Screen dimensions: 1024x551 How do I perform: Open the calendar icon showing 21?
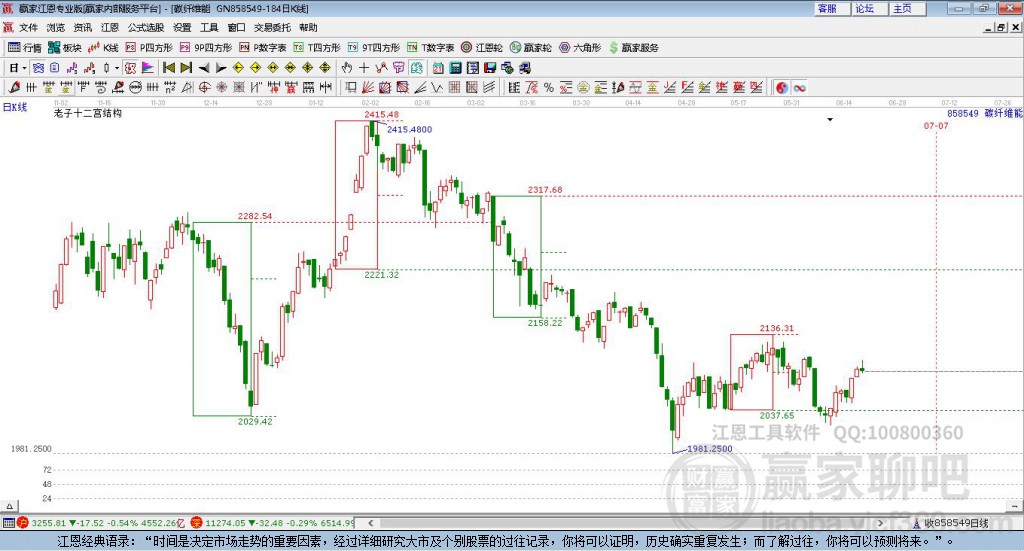tap(438, 68)
